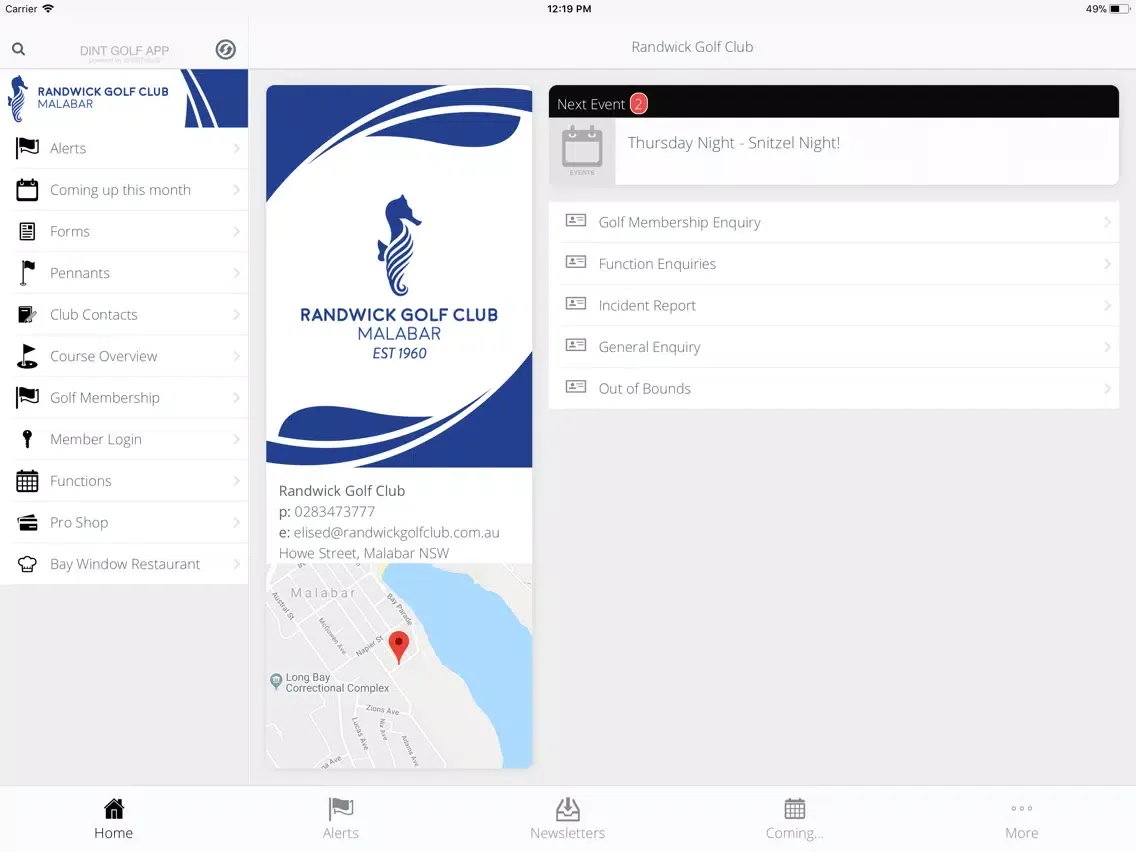The image size is (1136, 852).
Task: Tap the Bay Window Restaurant chef hat icon
Action: (28, 564)
